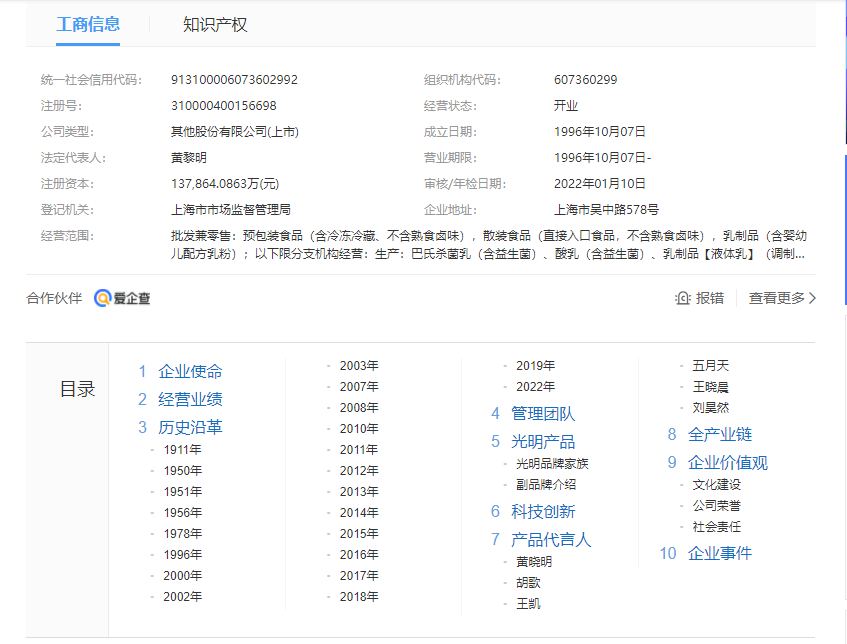Go to the 1911年 entry
This screenshot has height=644, width=847.
tap(183, 450)
